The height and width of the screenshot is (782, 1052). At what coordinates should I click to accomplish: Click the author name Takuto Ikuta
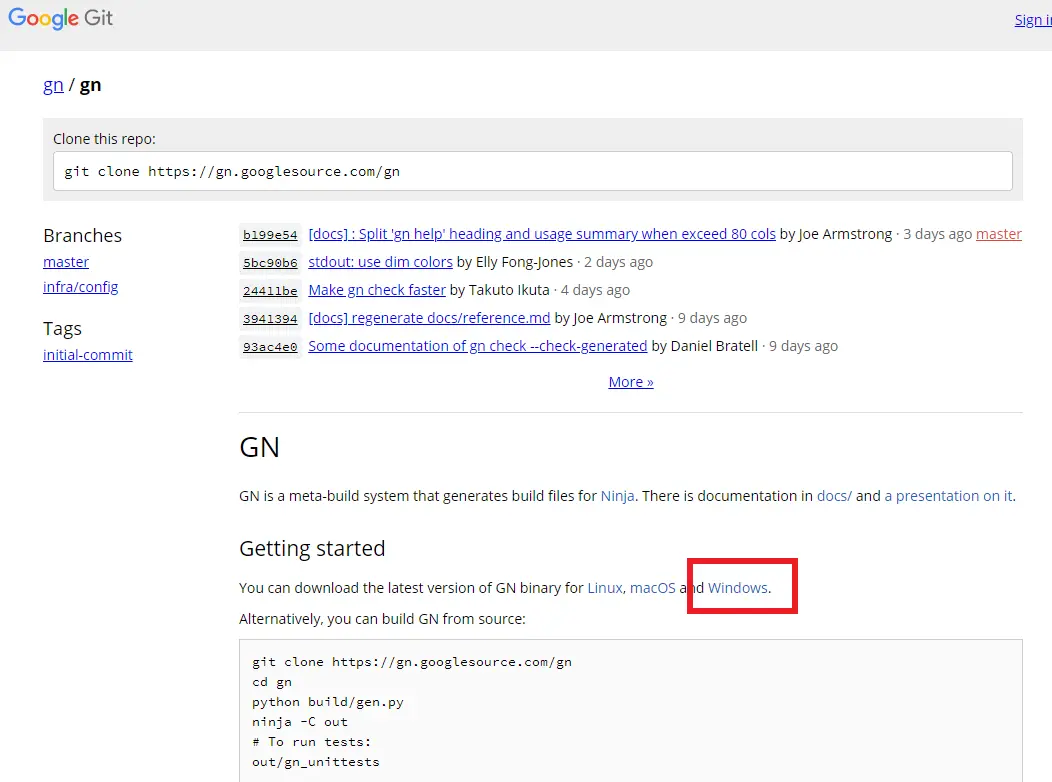(509, 290)
